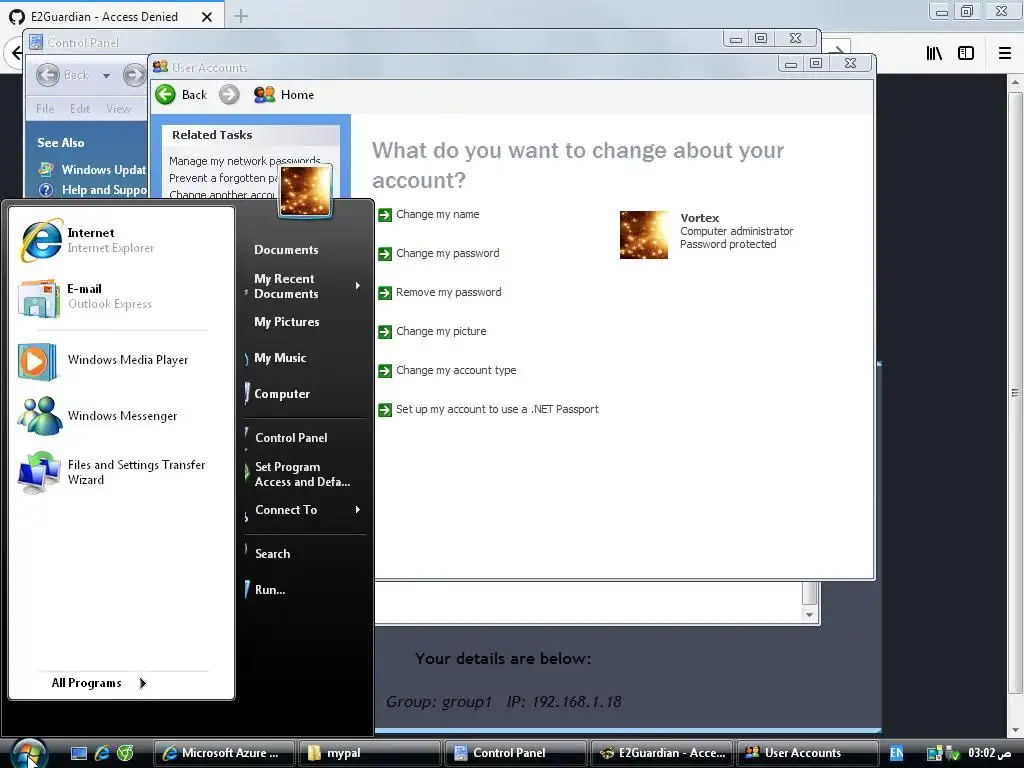Click Change my account type link

point(456,370)
